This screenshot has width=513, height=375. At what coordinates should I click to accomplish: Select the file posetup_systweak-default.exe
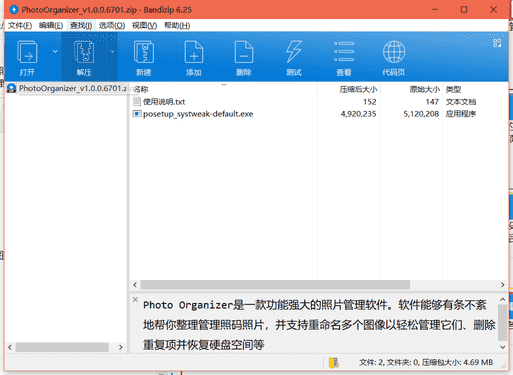pos(198,114)
